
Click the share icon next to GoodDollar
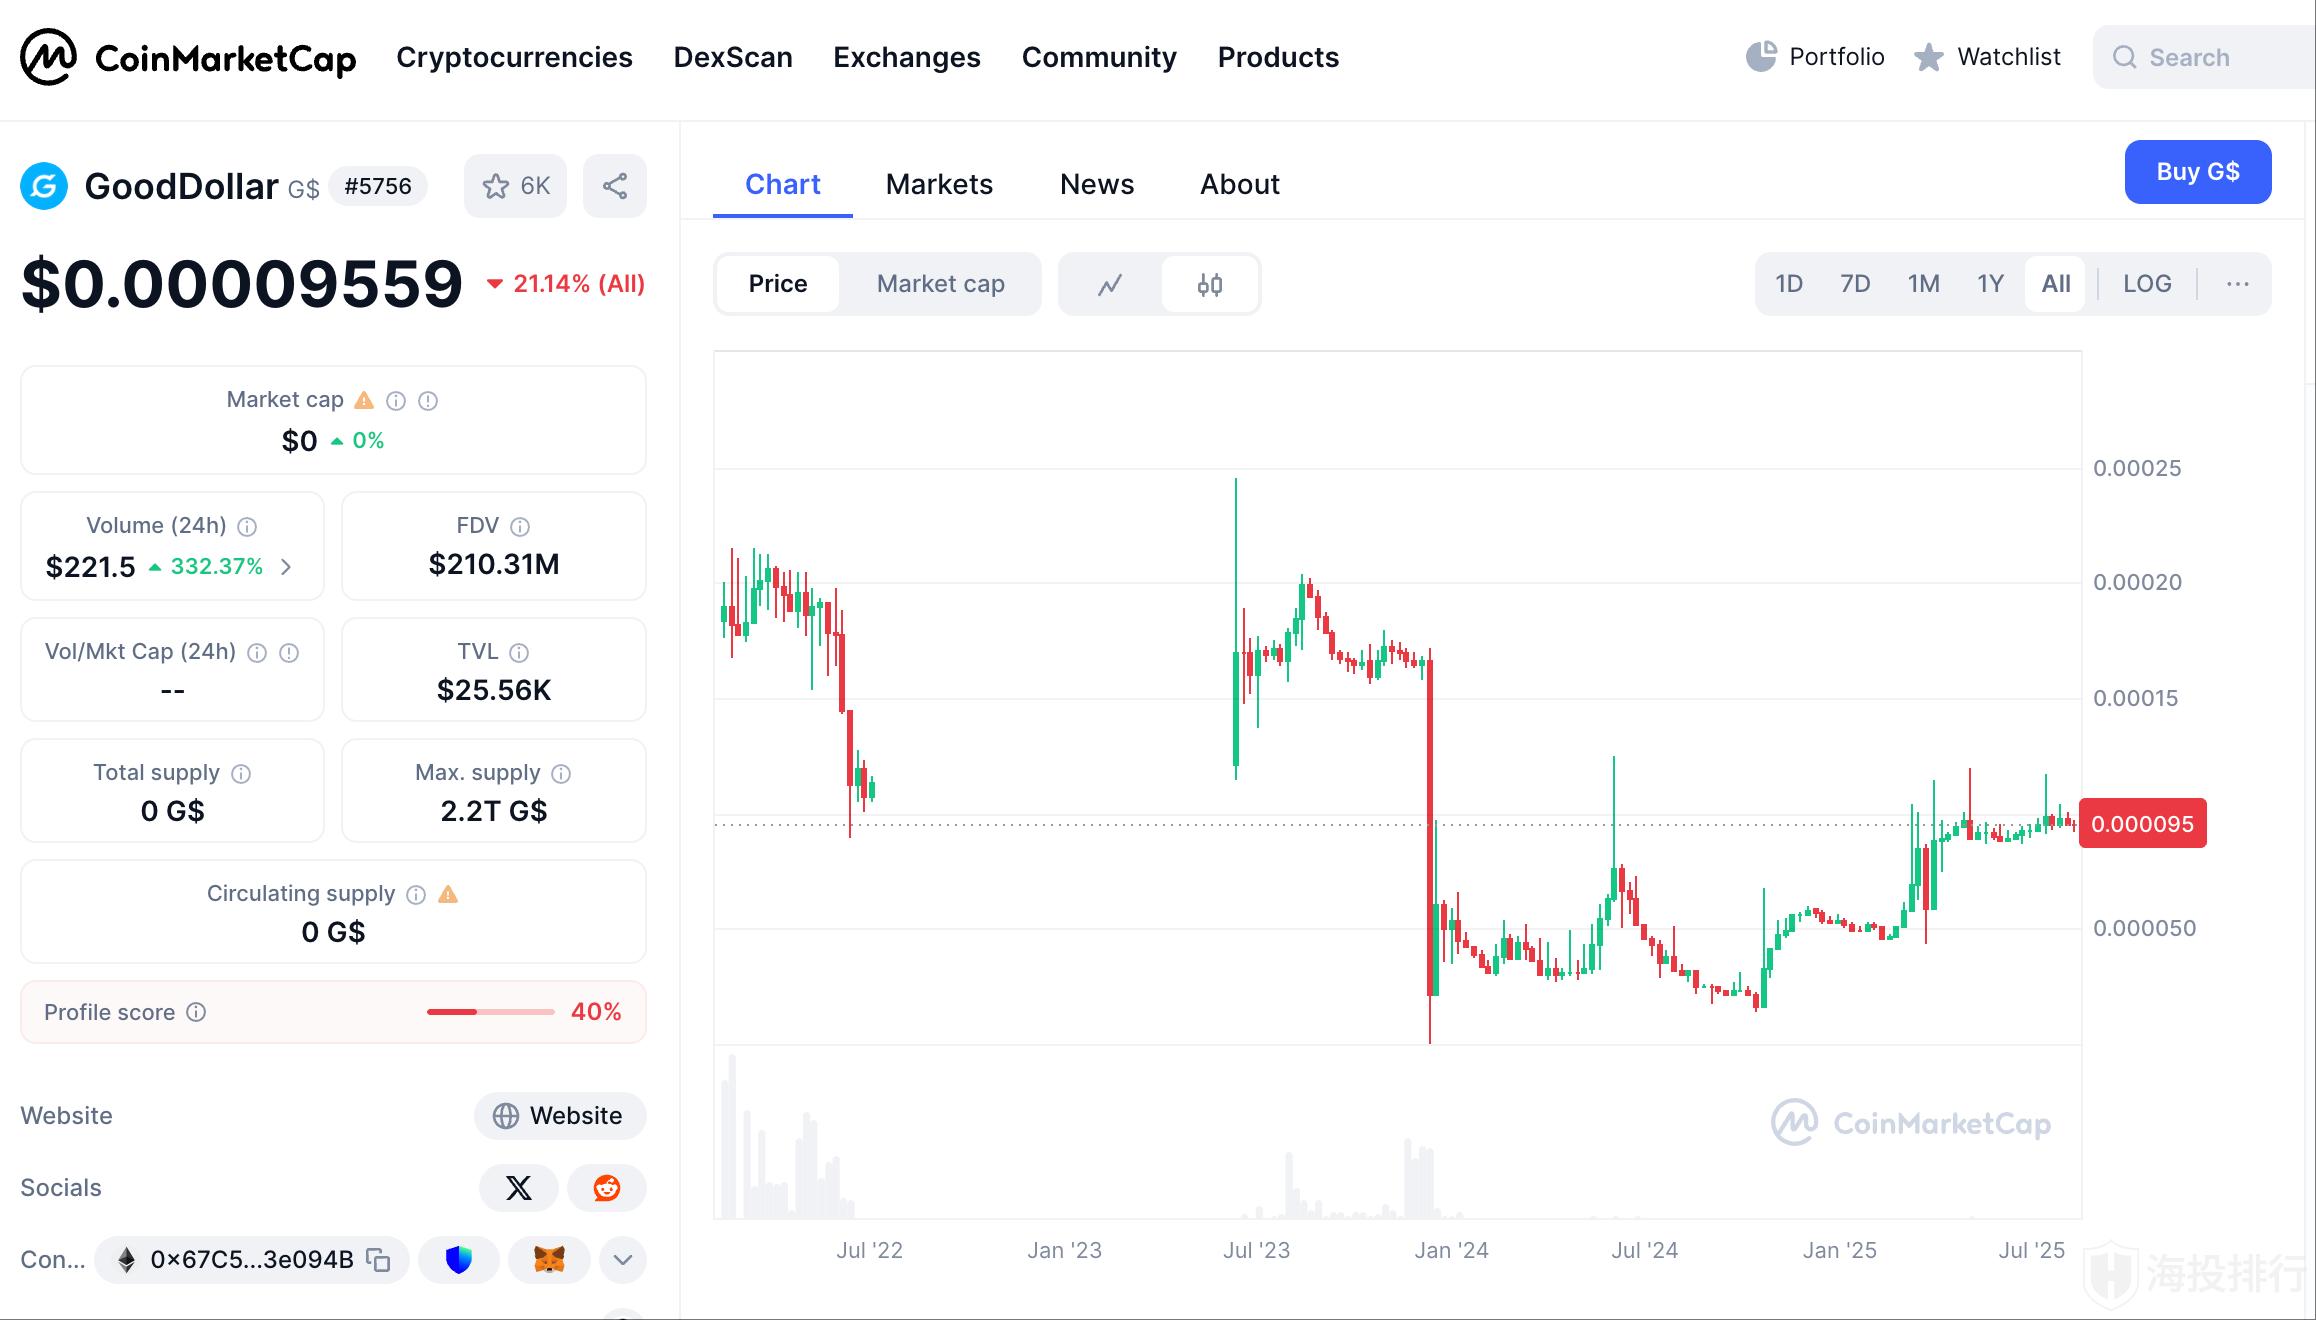[615, 186]
